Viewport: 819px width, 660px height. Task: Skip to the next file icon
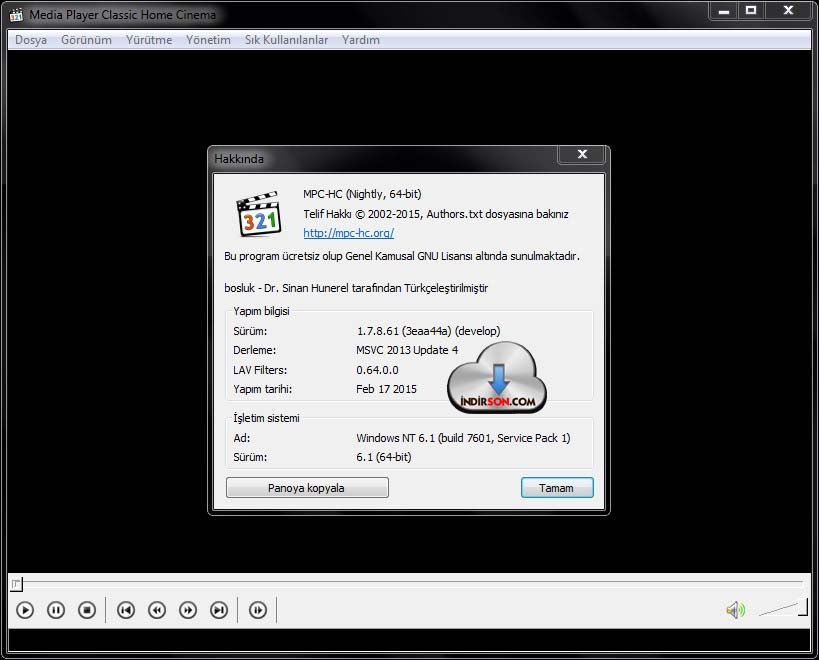click(x=219, y=610)
